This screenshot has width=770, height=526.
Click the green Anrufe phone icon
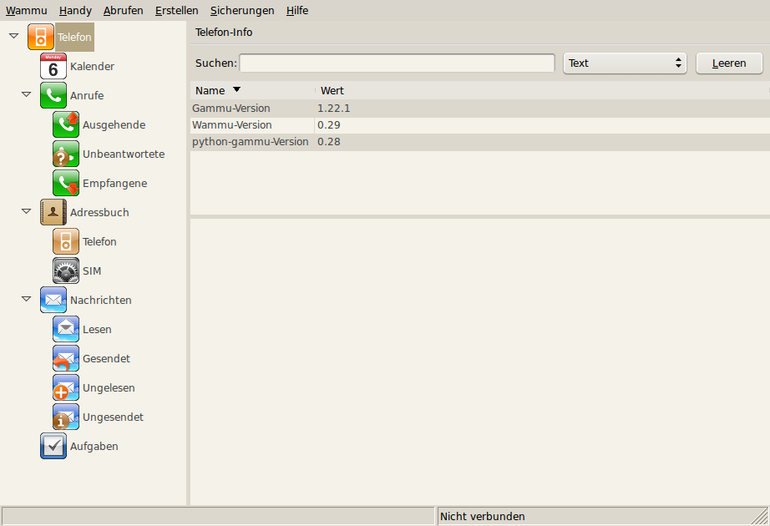[x=53, y=95]
